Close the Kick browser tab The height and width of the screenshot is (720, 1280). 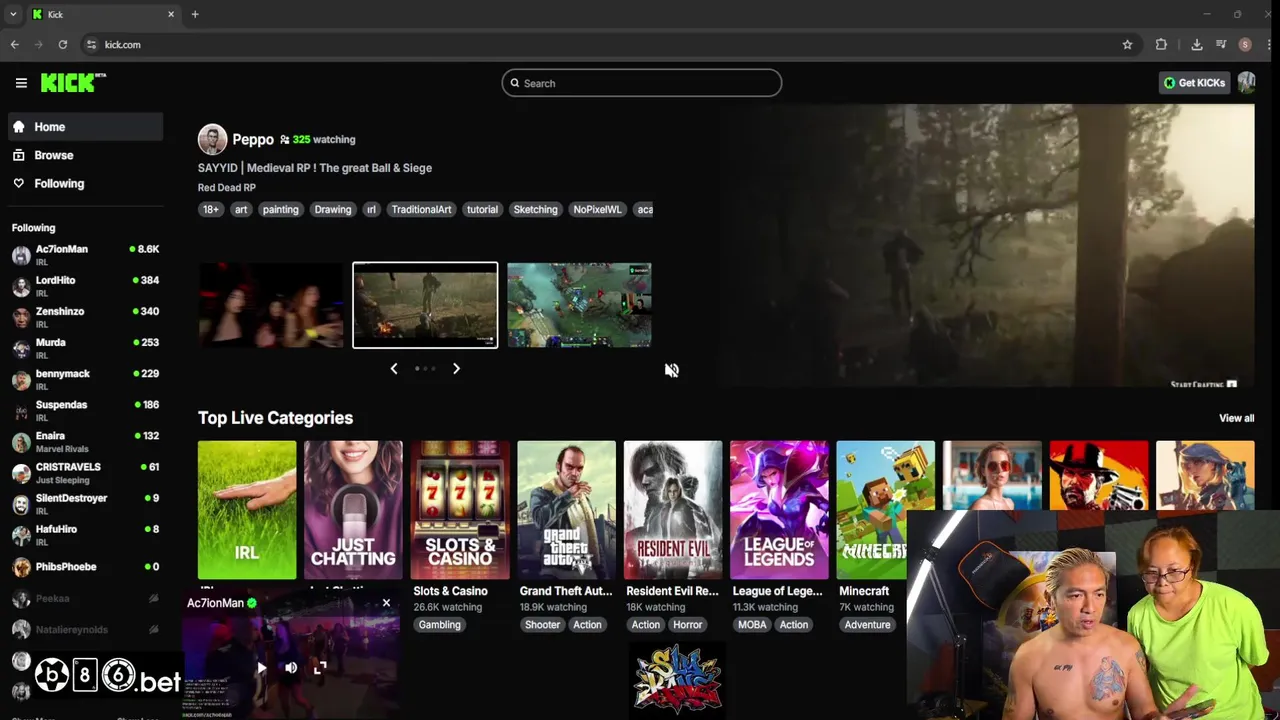click(x=171, y=14)
